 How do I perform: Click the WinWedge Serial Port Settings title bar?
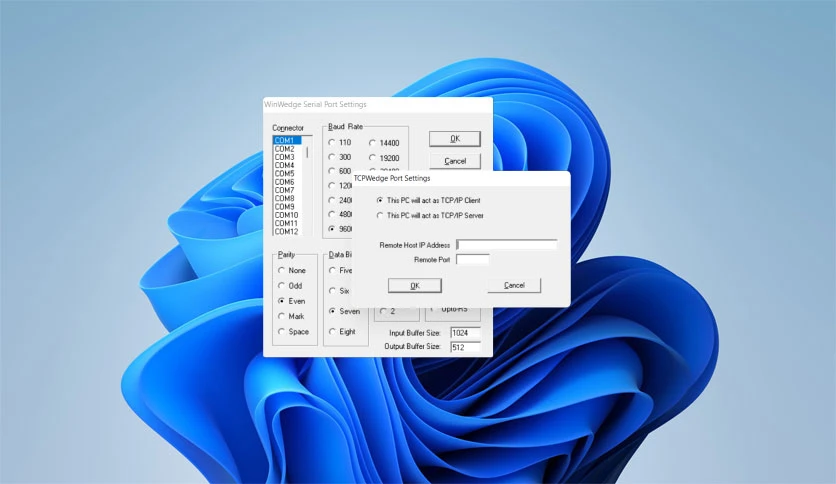(x=377, y=104)
